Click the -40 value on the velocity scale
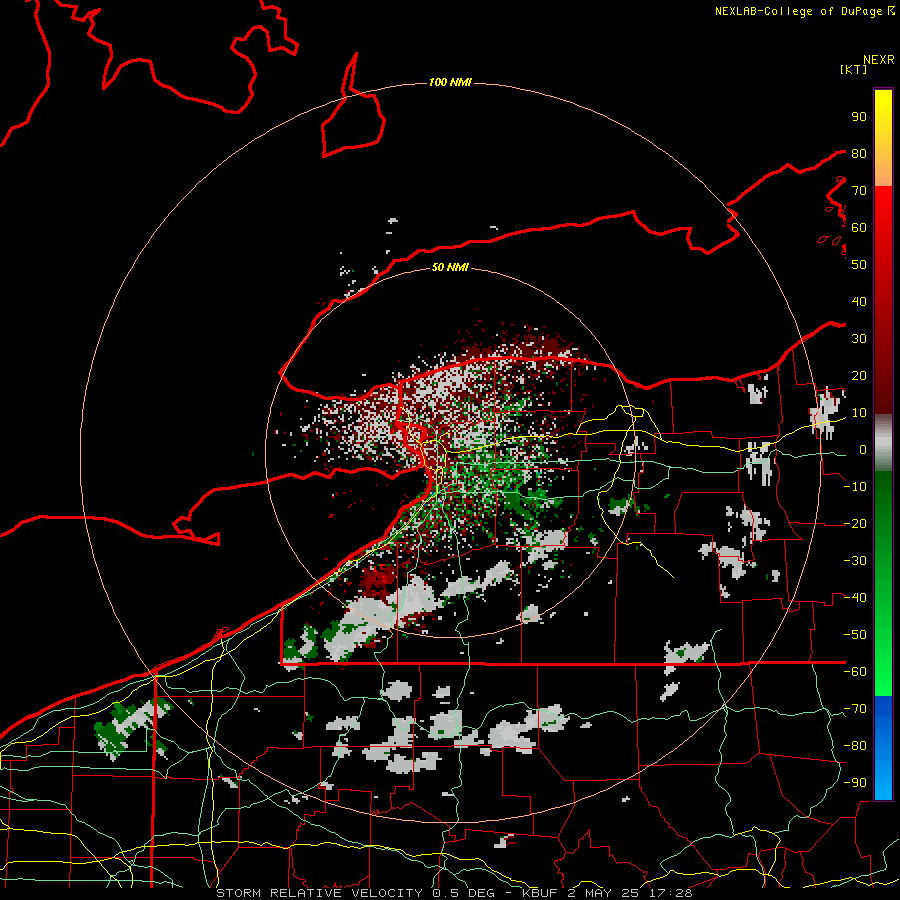The height and width of the screenshot is (900, 900). pos(855,598)
